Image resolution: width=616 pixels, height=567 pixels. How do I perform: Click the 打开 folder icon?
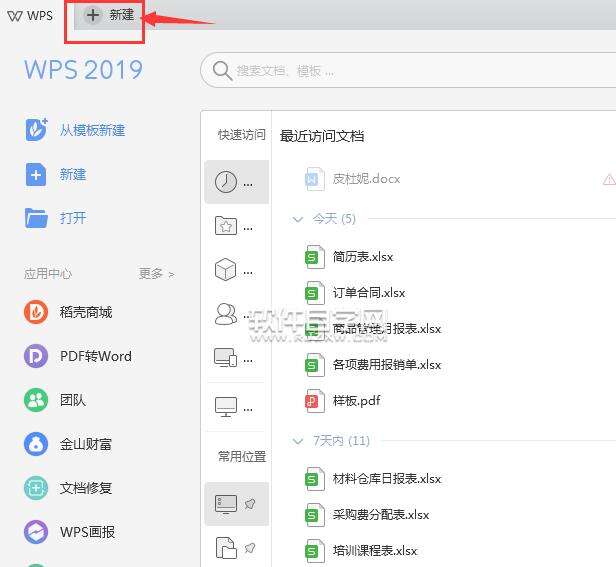point(36,218)
